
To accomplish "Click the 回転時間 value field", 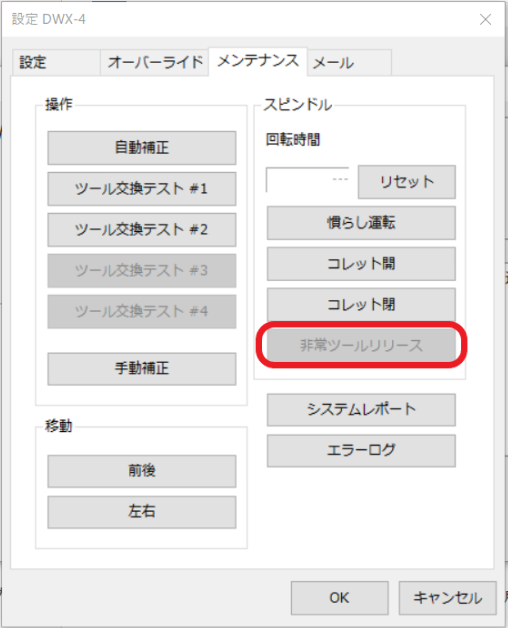I will (307, 180).
